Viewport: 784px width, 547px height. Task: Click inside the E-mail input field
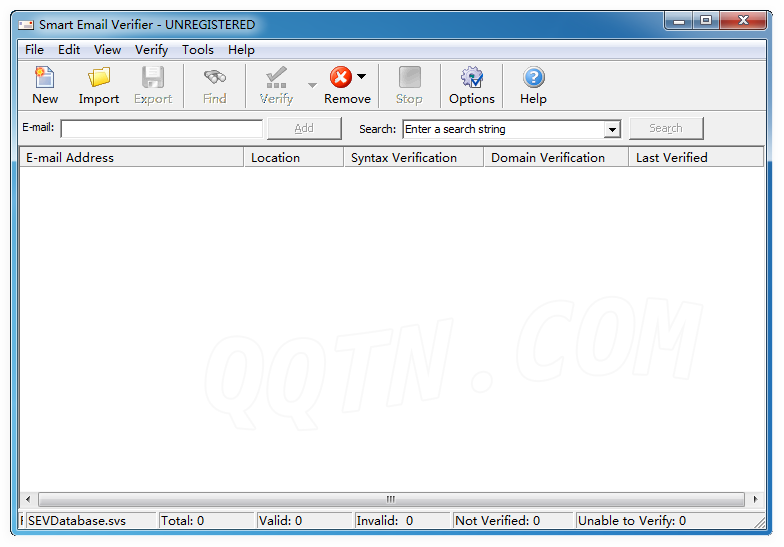(x=161, y=129)
